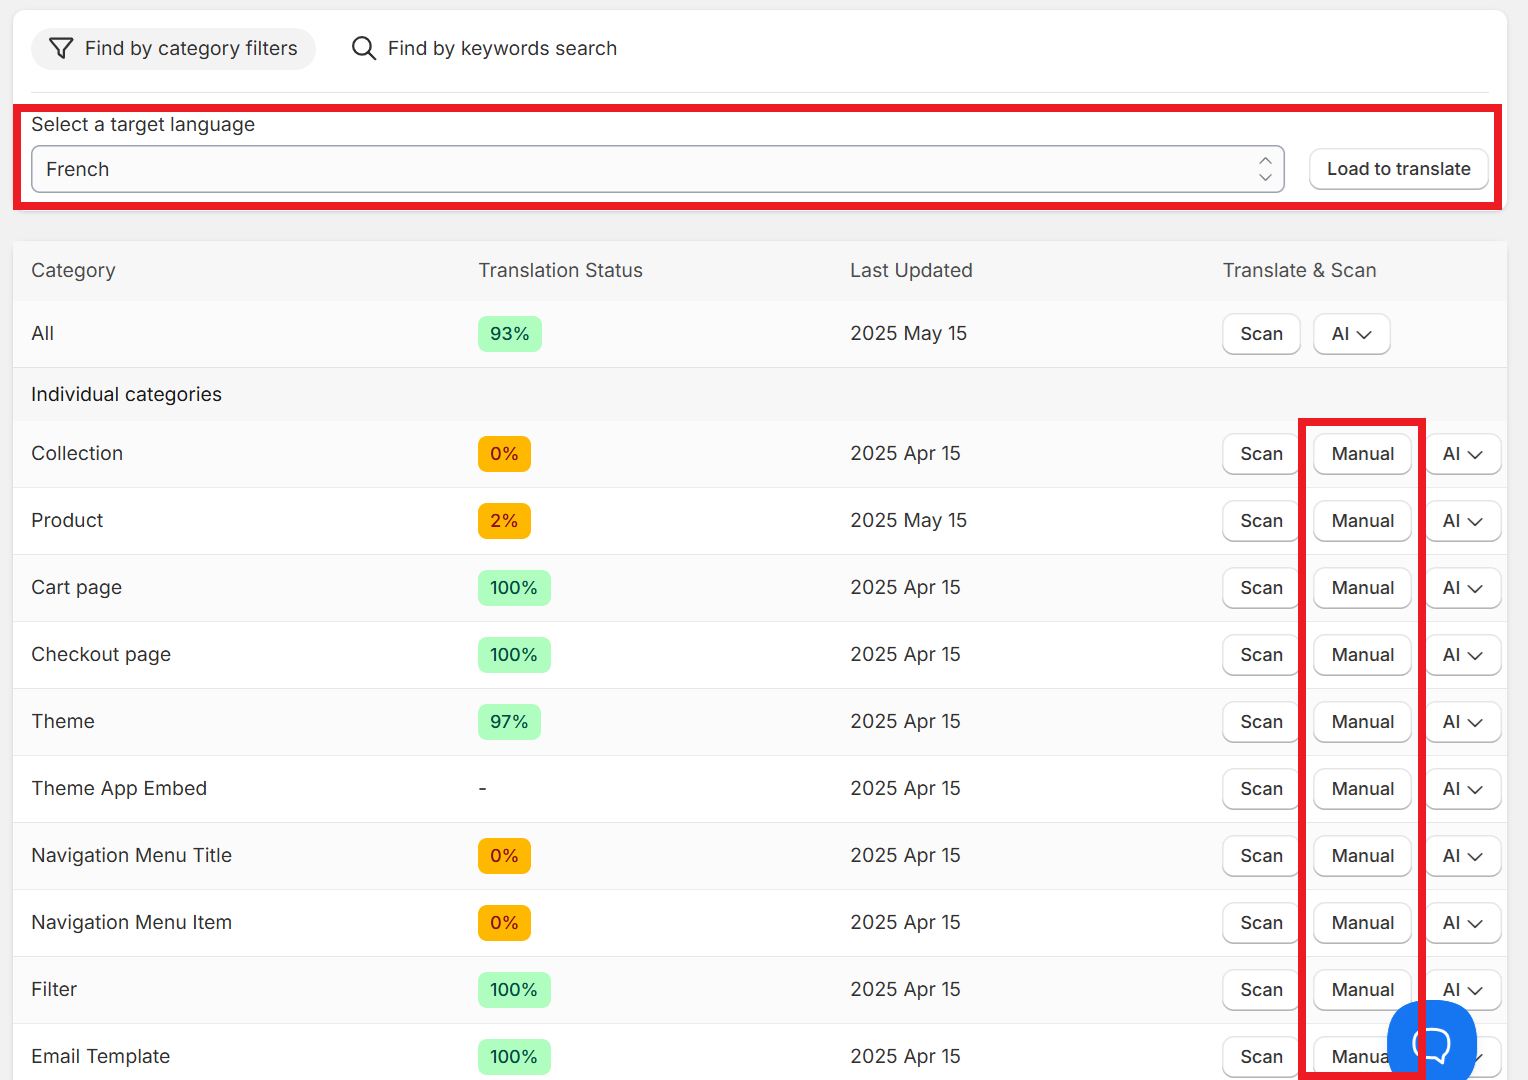Click Manual for Collection row
The image size is (1528, 1080).
tap(1362, 454)
